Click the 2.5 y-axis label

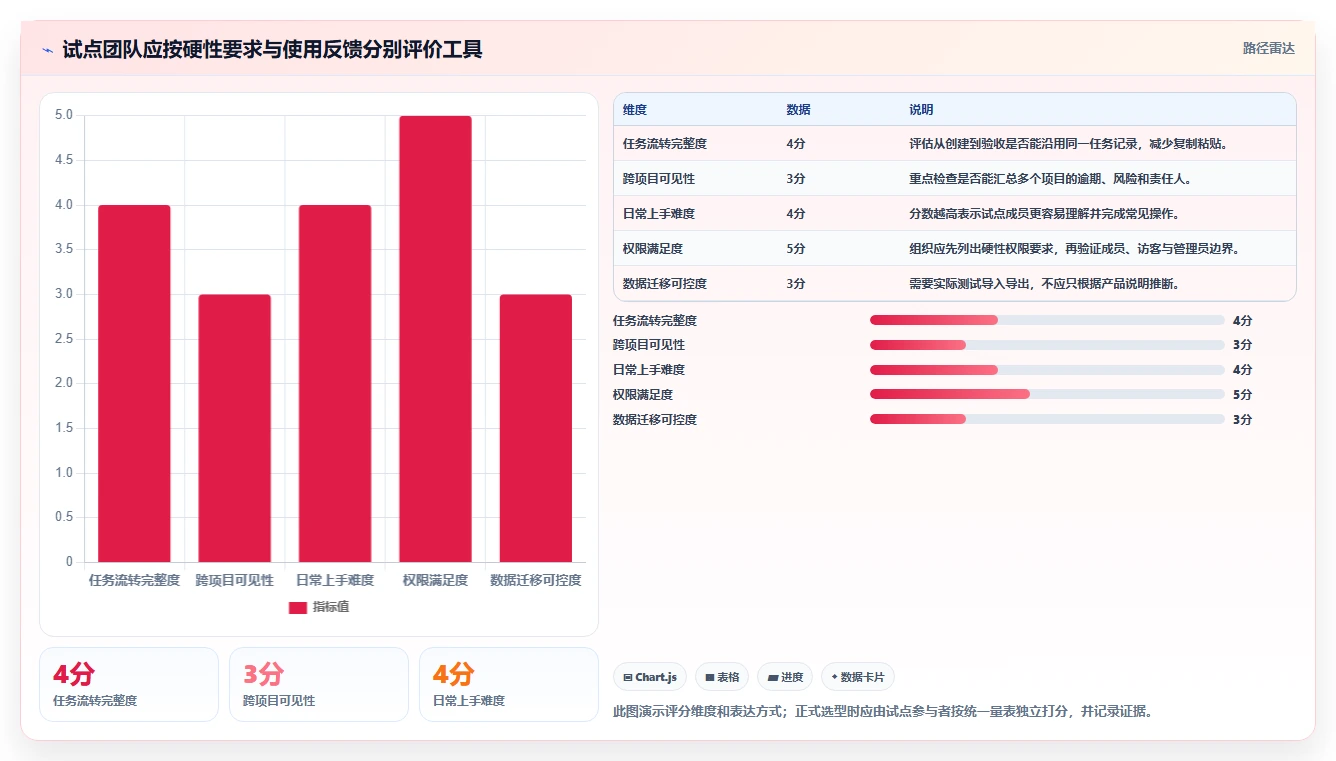click(x=64, y=339)
